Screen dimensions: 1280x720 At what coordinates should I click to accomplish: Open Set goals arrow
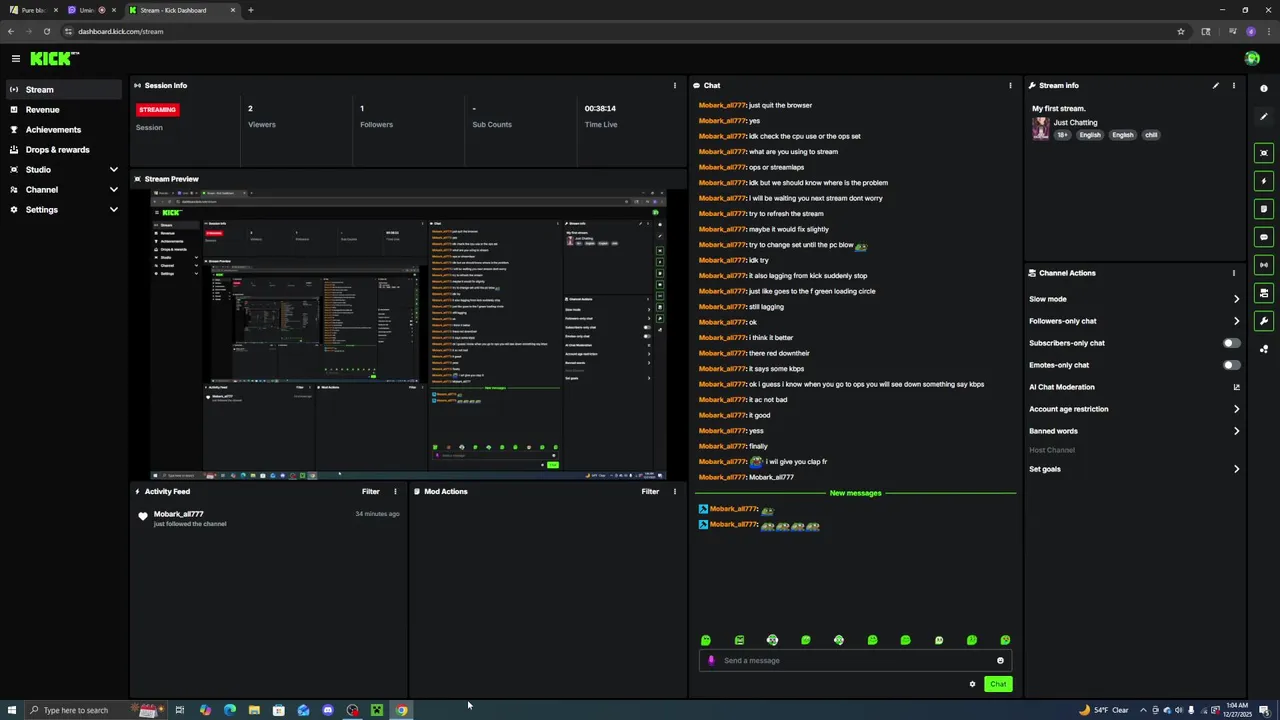coord(1236,469)
